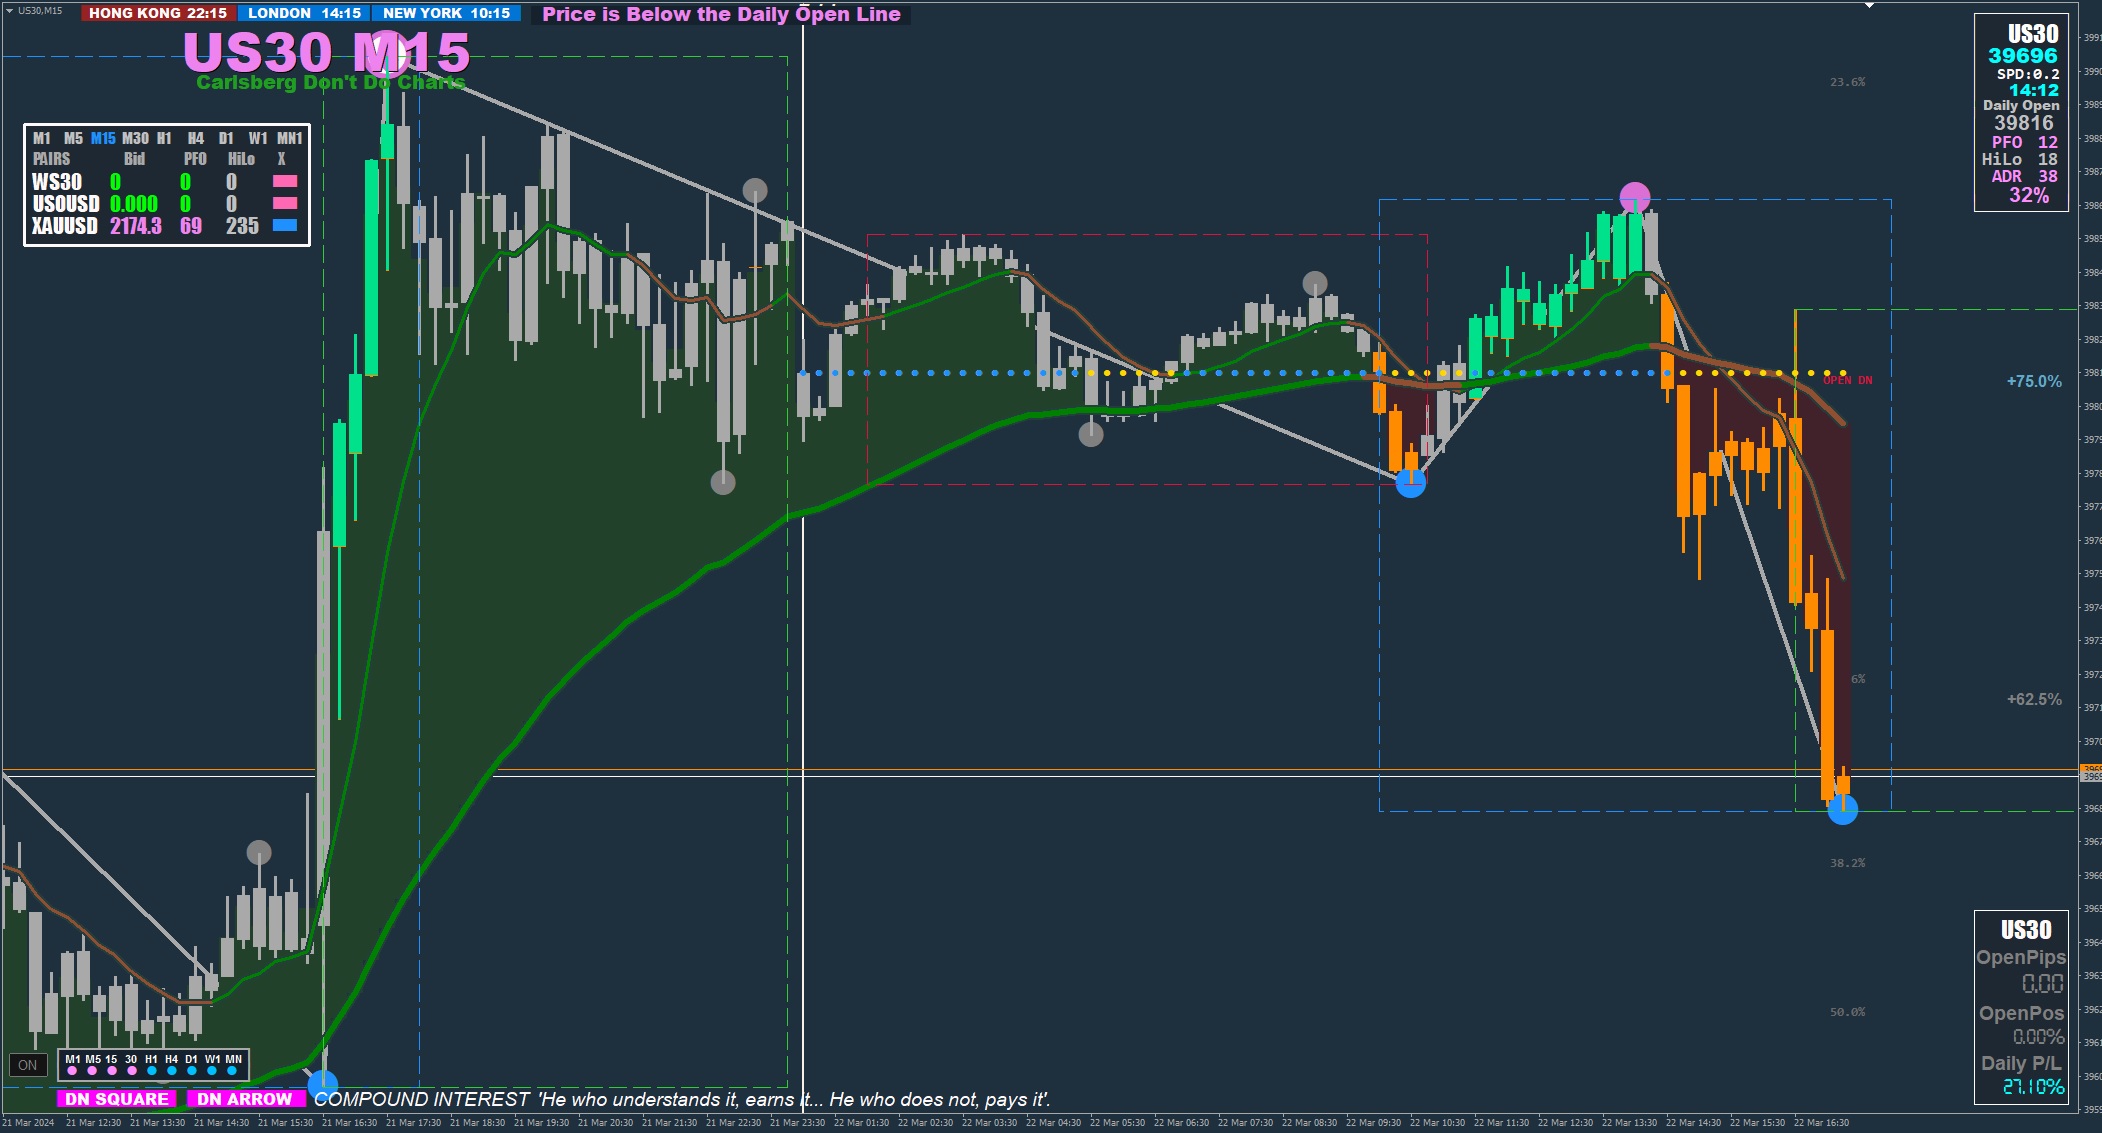Image resolution: width=2102 pixels, height=1133 pixels.
Task: Click the blue circle at the bottom near 21 Mar 16:30
Action: (x=322, y=1084)
